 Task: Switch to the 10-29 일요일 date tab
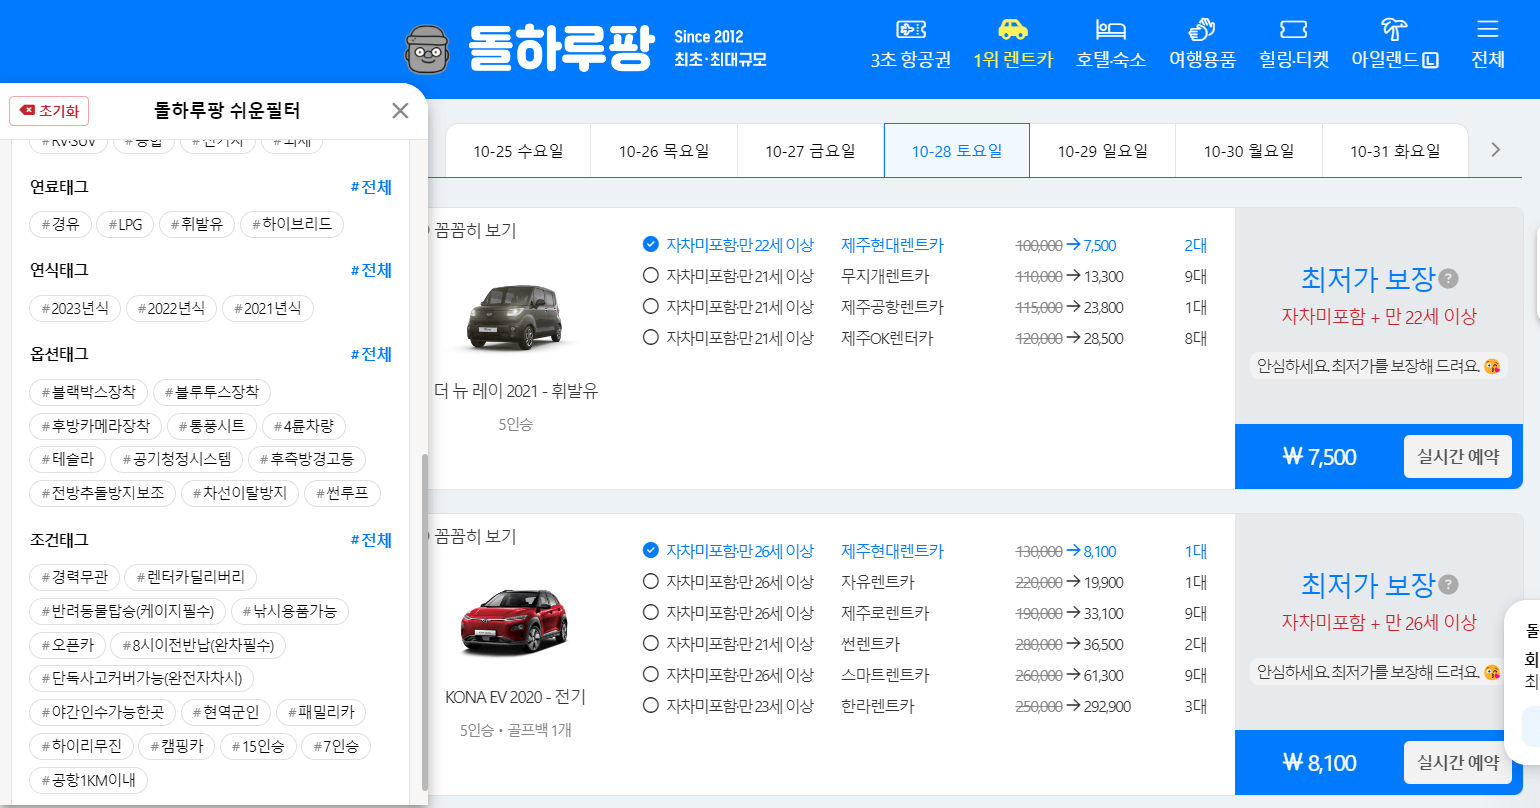tap(1103, 151)
